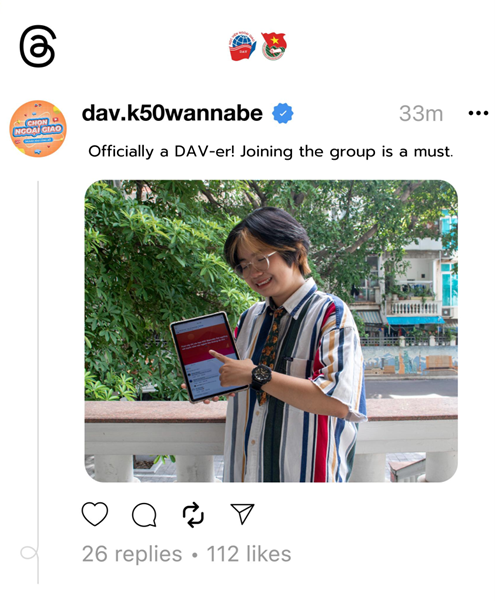
Task: Click the Officially a DAV-er caption text
Action: [x=271, y=151]
